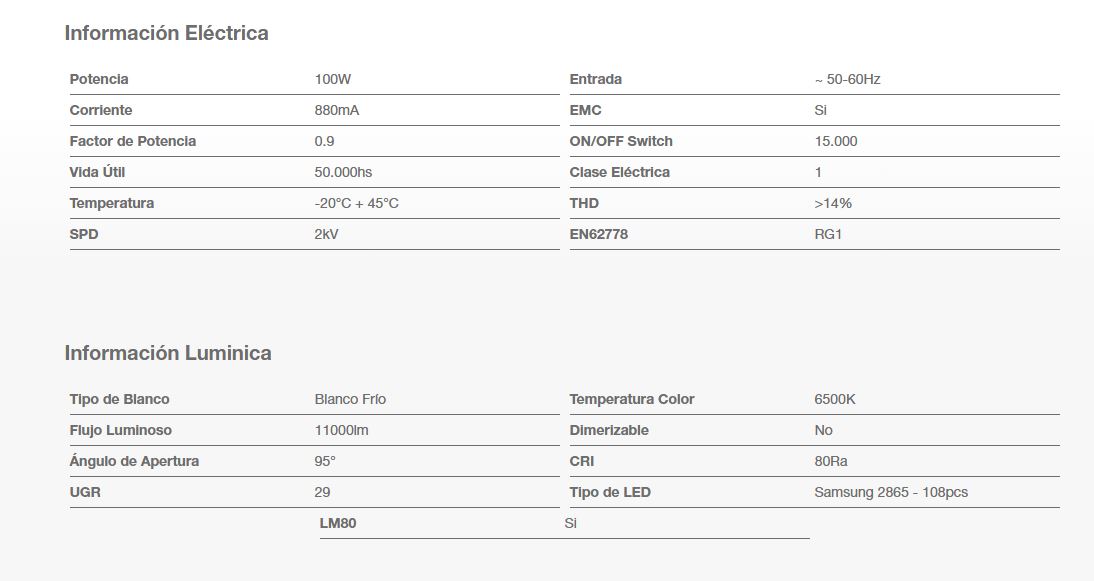Click the LM80 row label

(x=338, y=523)
